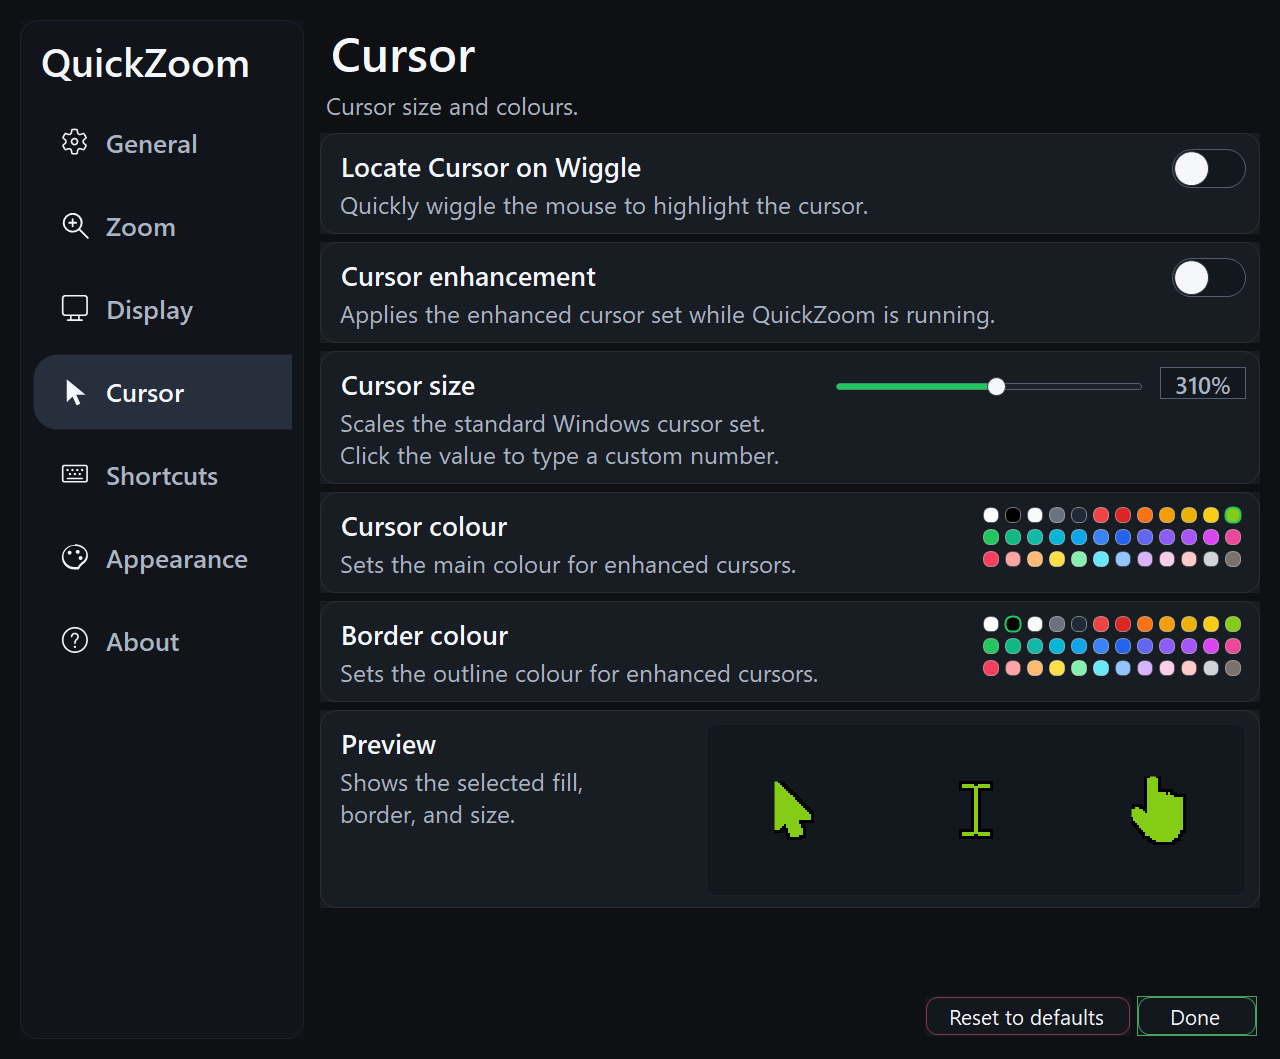Click the 'Cursor size and colours.' subtitle
The image size is (1280, 1059).
pos(452,107)
